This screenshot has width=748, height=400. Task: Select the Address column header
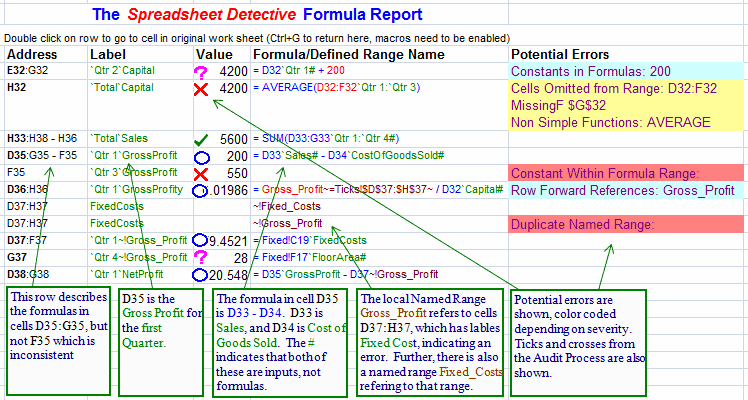(x=32, y=54)
